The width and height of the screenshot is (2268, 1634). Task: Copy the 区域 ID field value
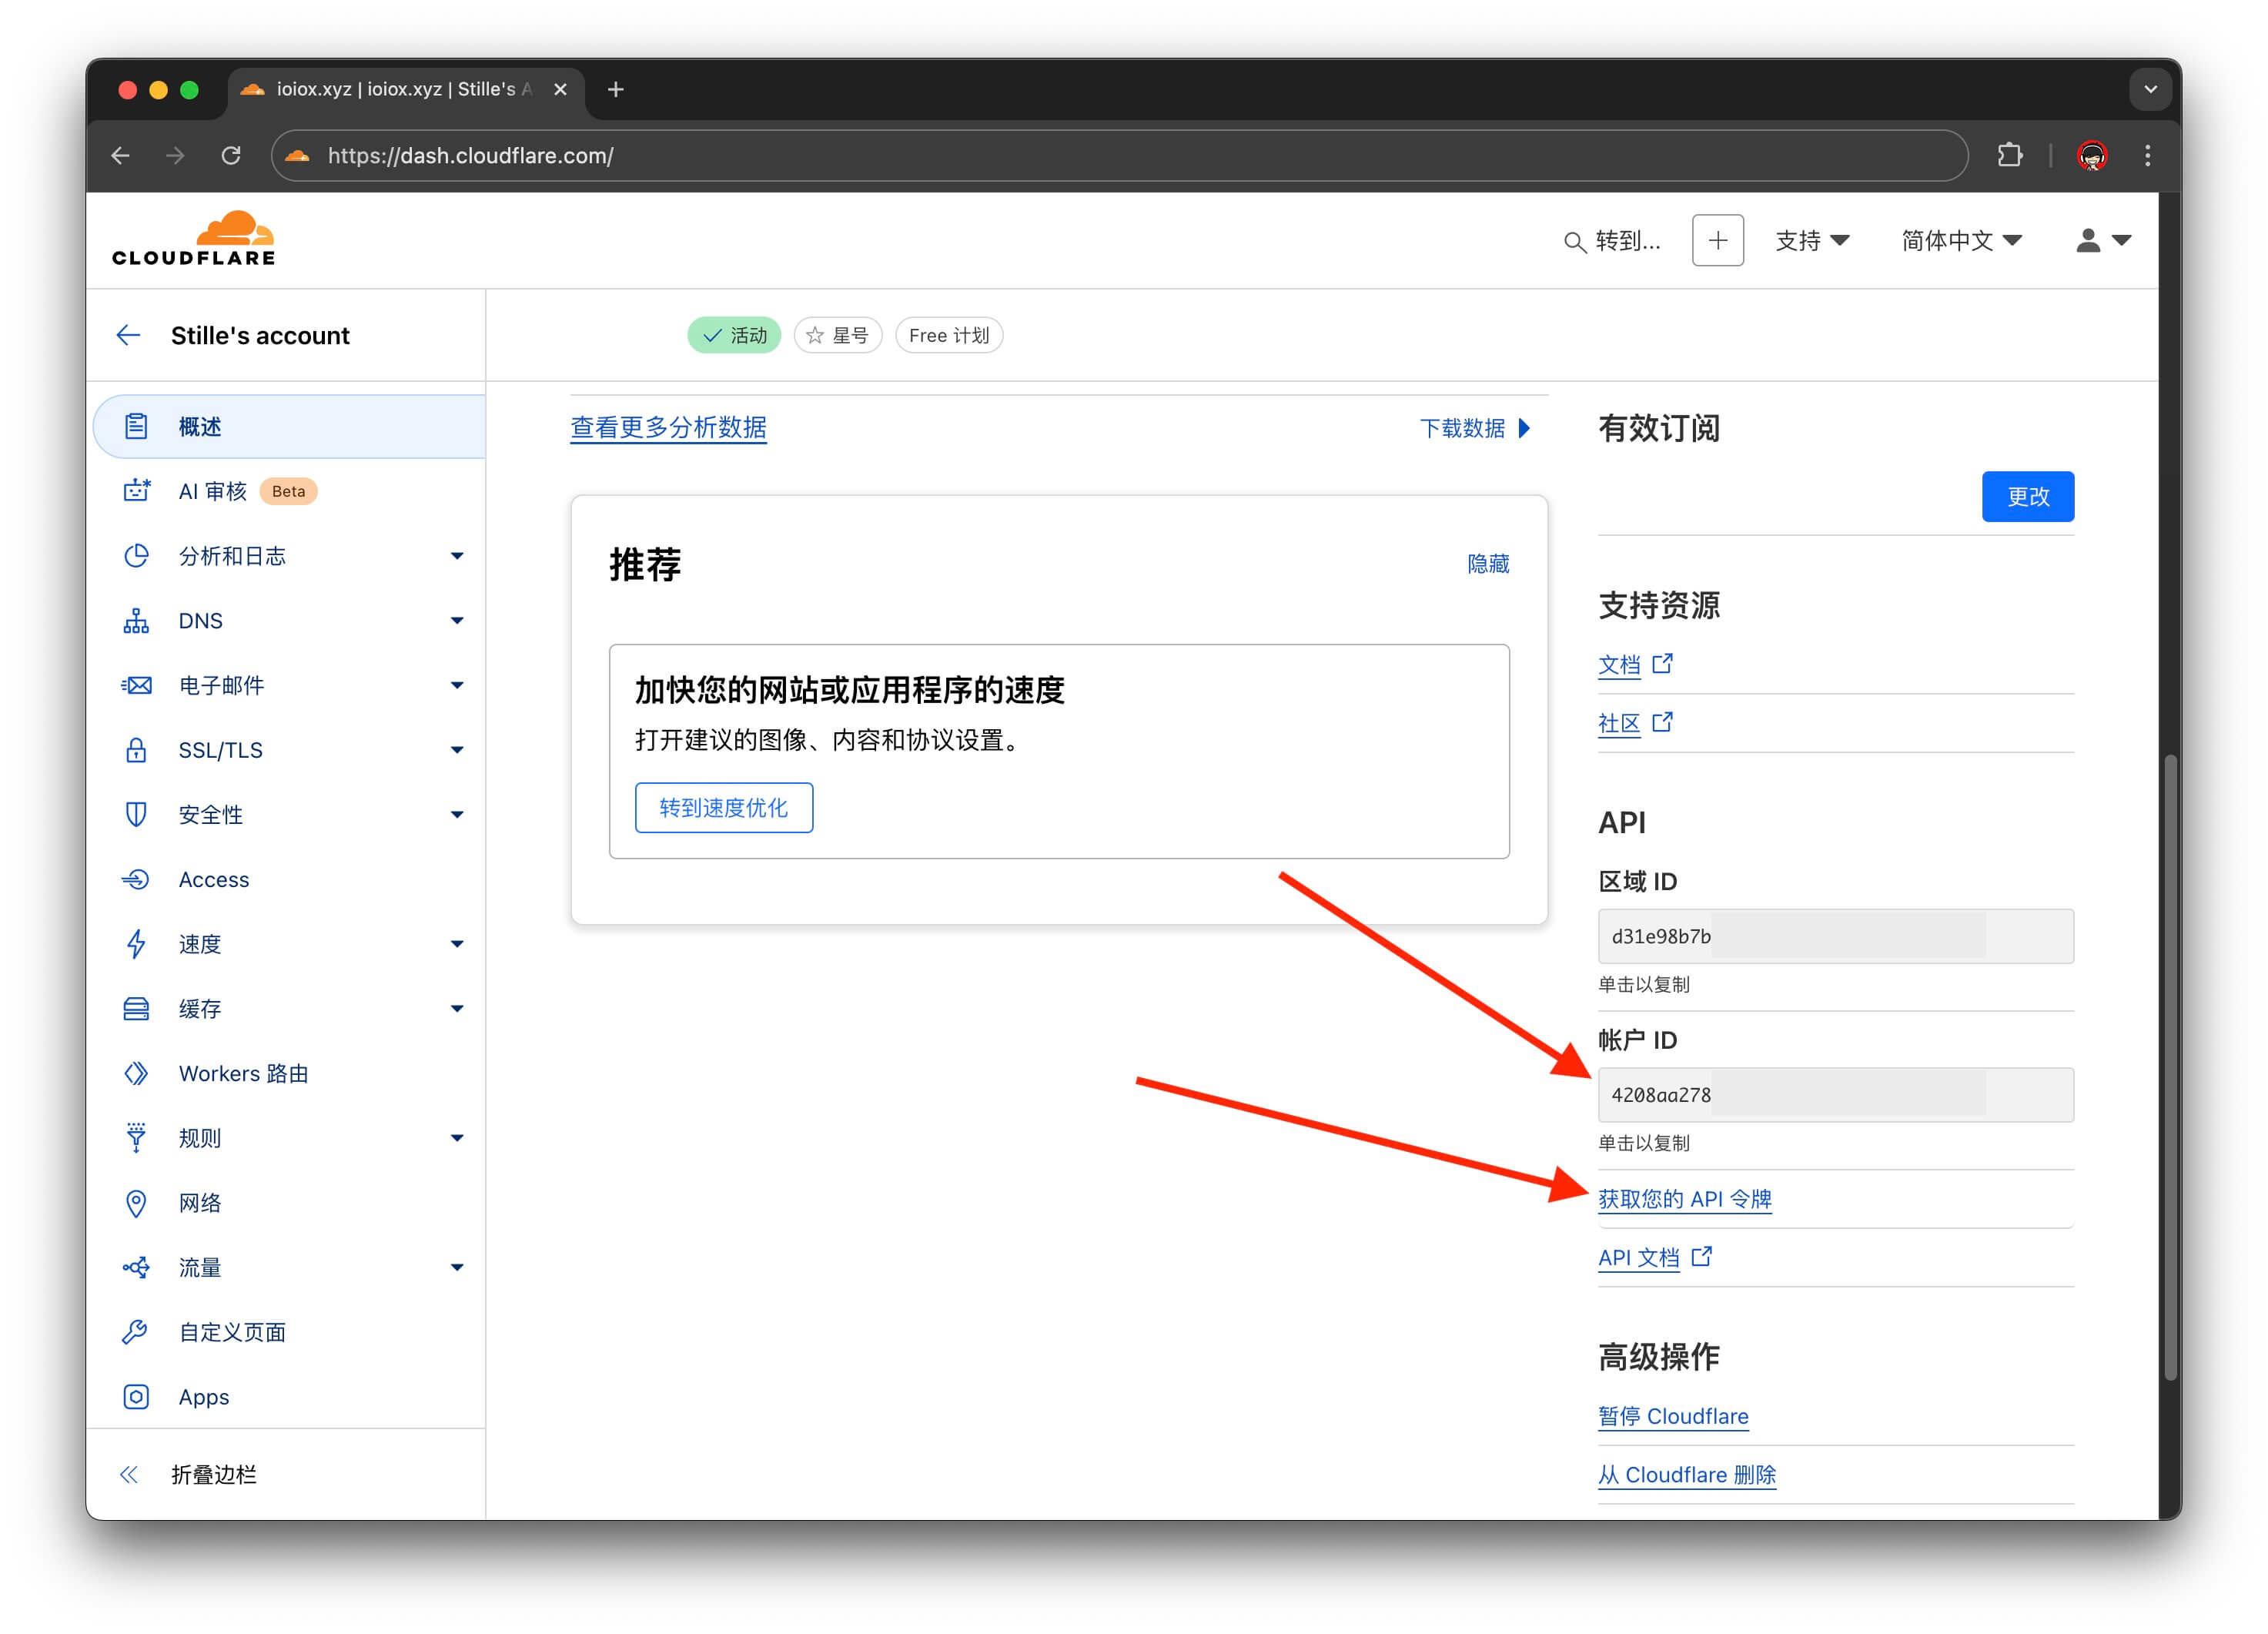(x=1836, y=936)
